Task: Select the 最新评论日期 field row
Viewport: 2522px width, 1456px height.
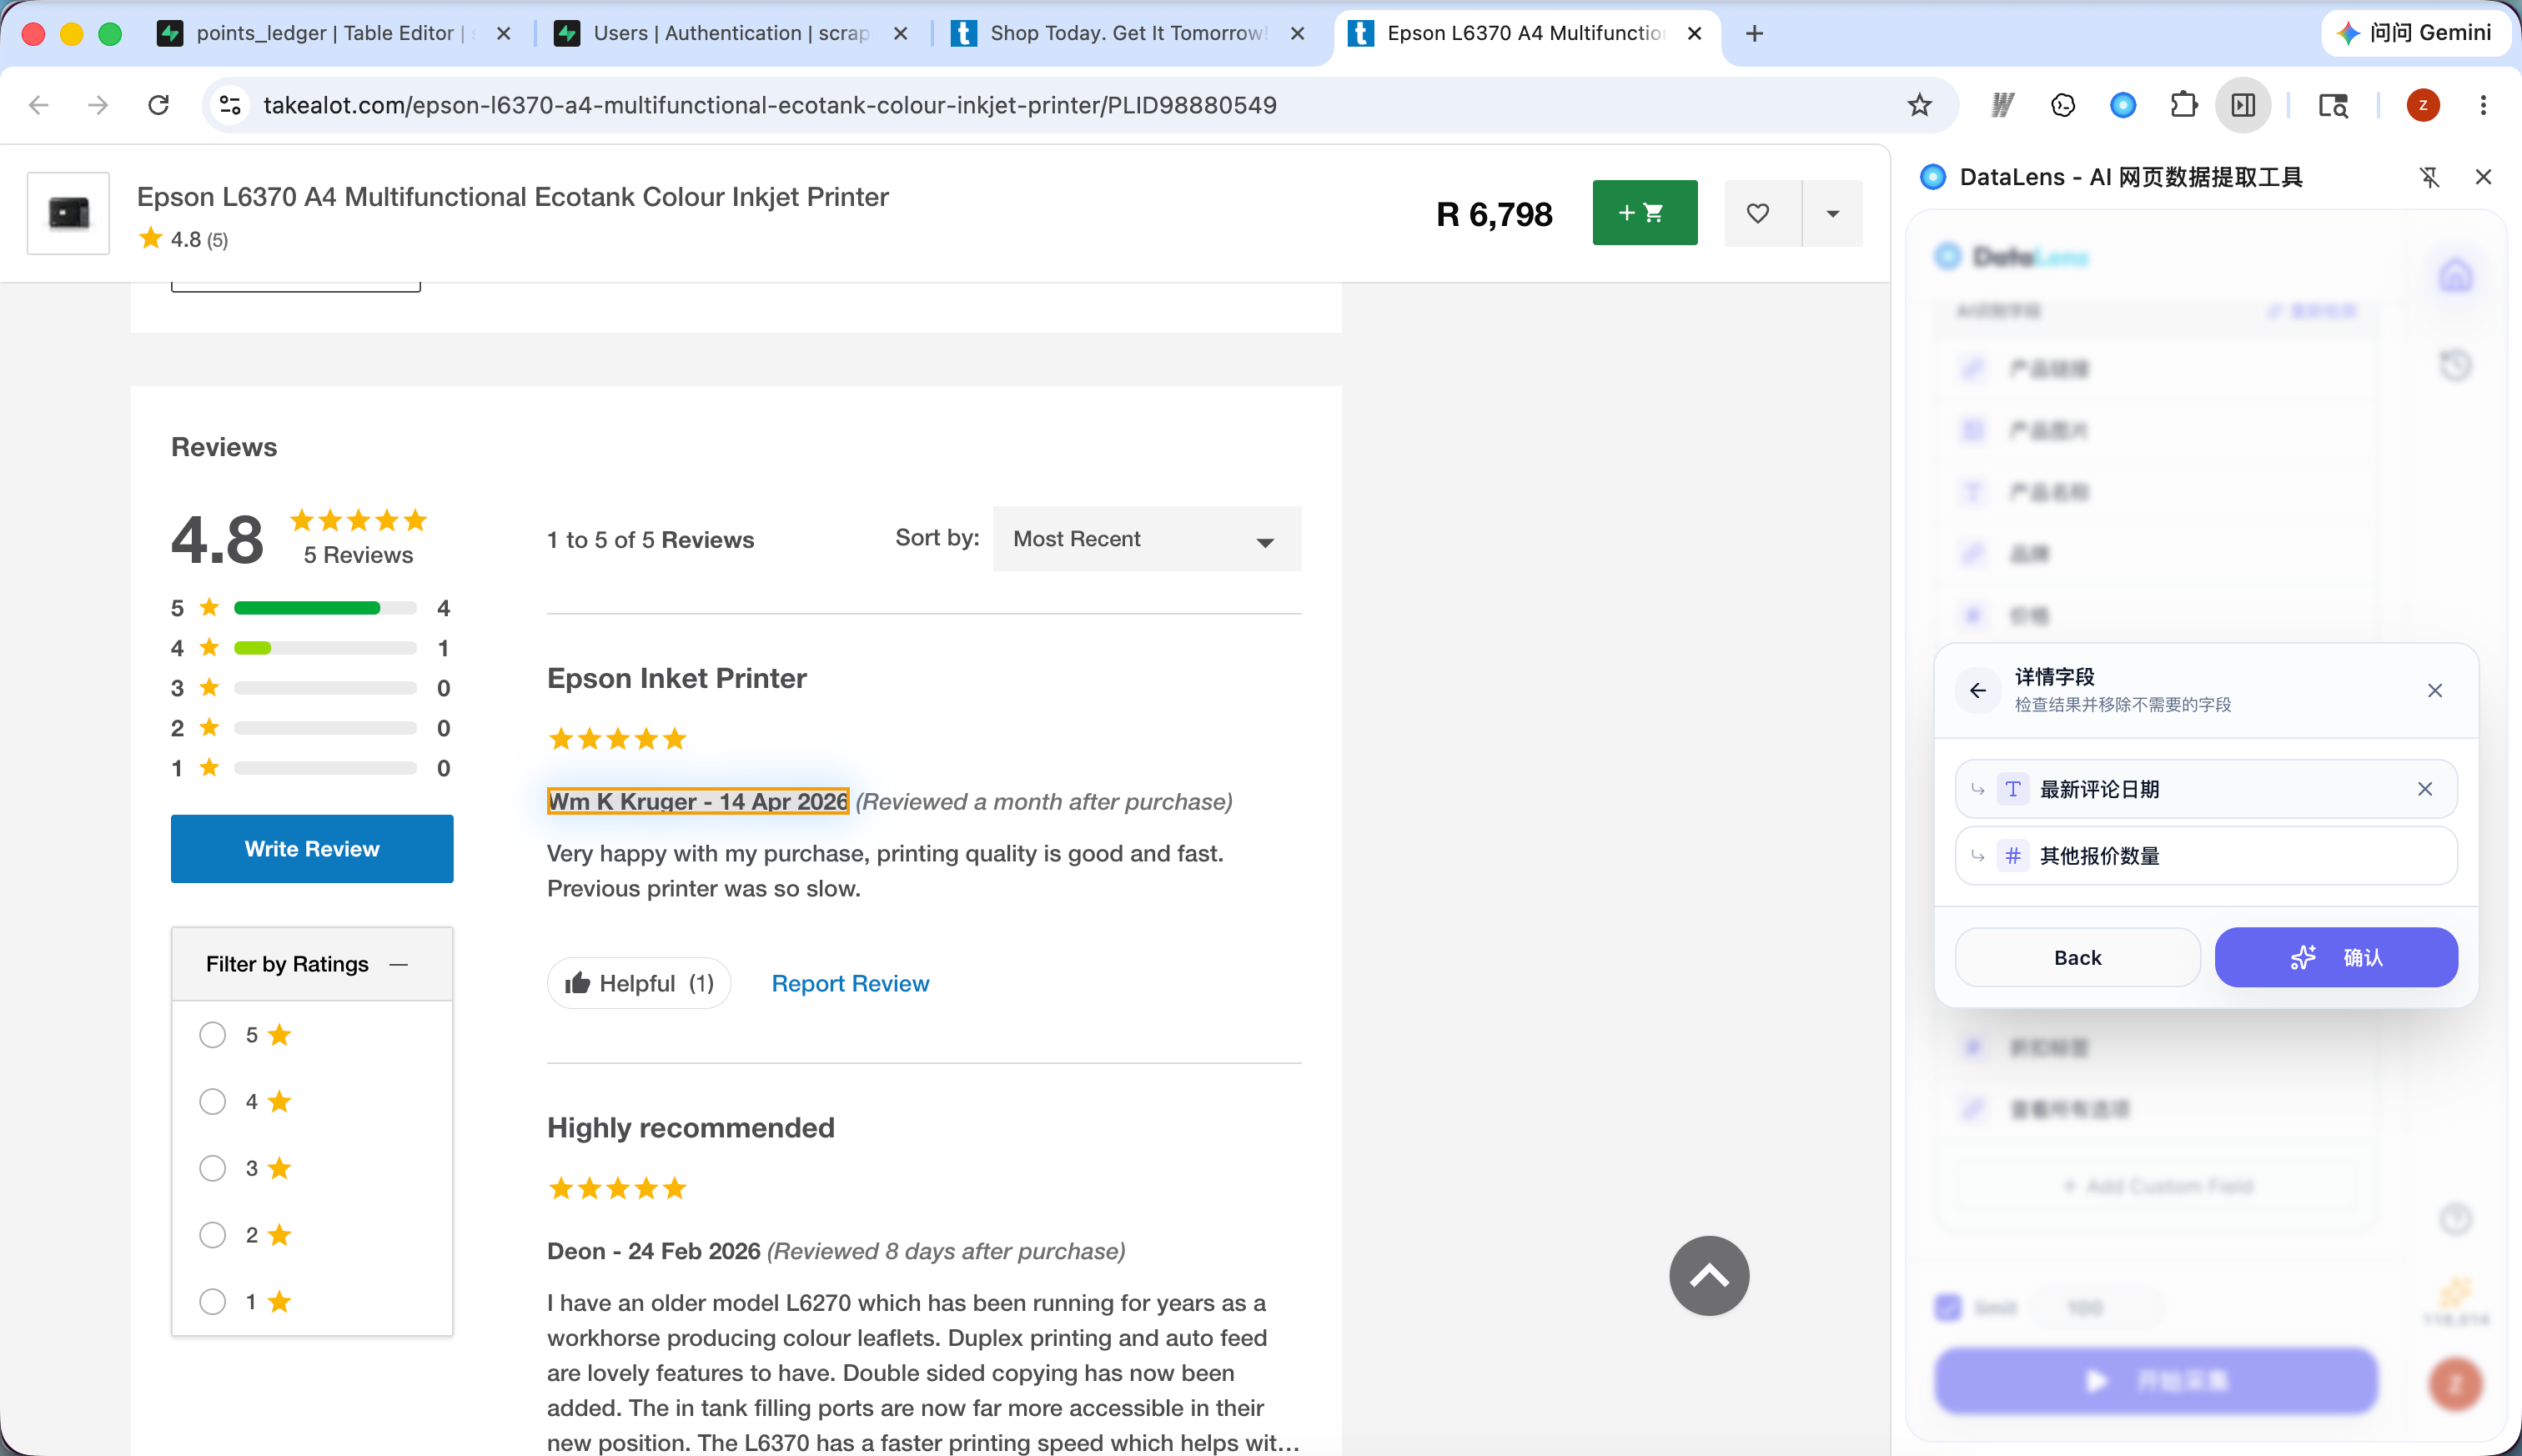Action: point(2206,789)
